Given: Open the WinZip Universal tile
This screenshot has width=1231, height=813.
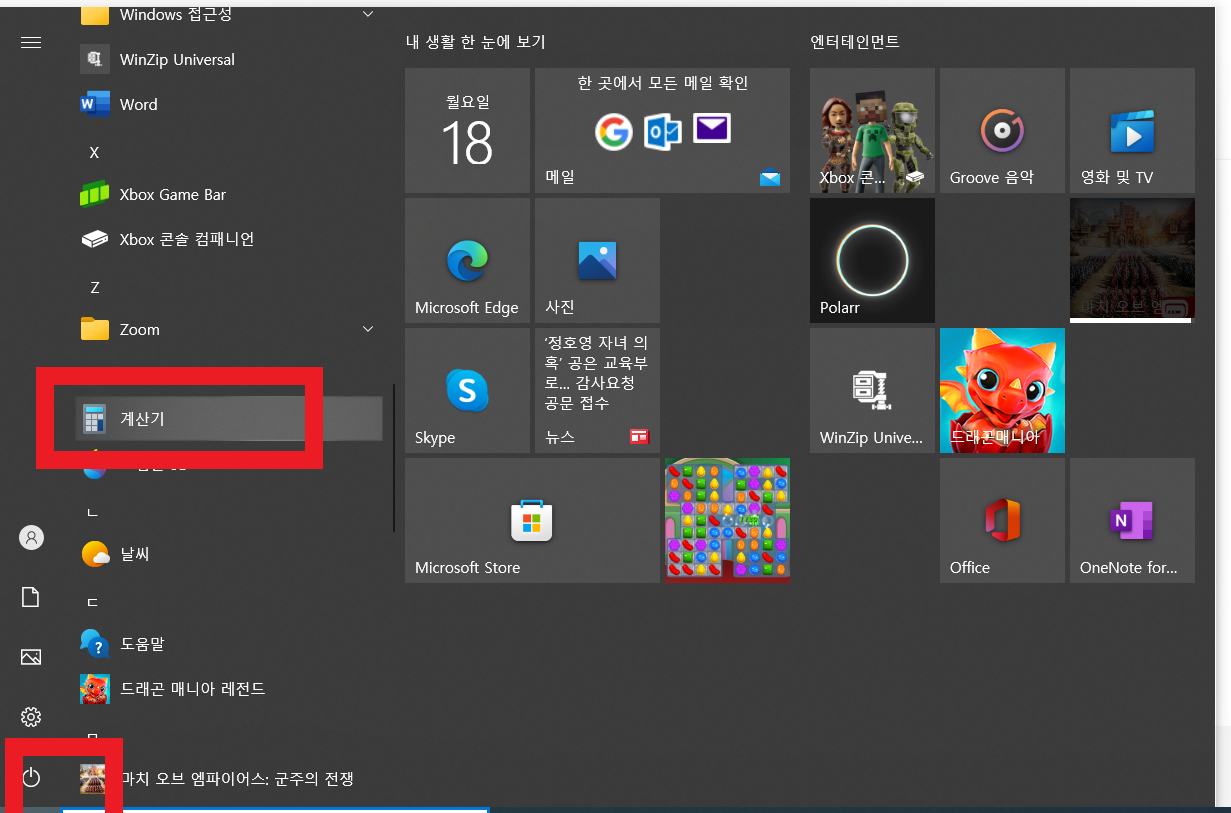Looking at the screenshot, I should coord(872,390).
